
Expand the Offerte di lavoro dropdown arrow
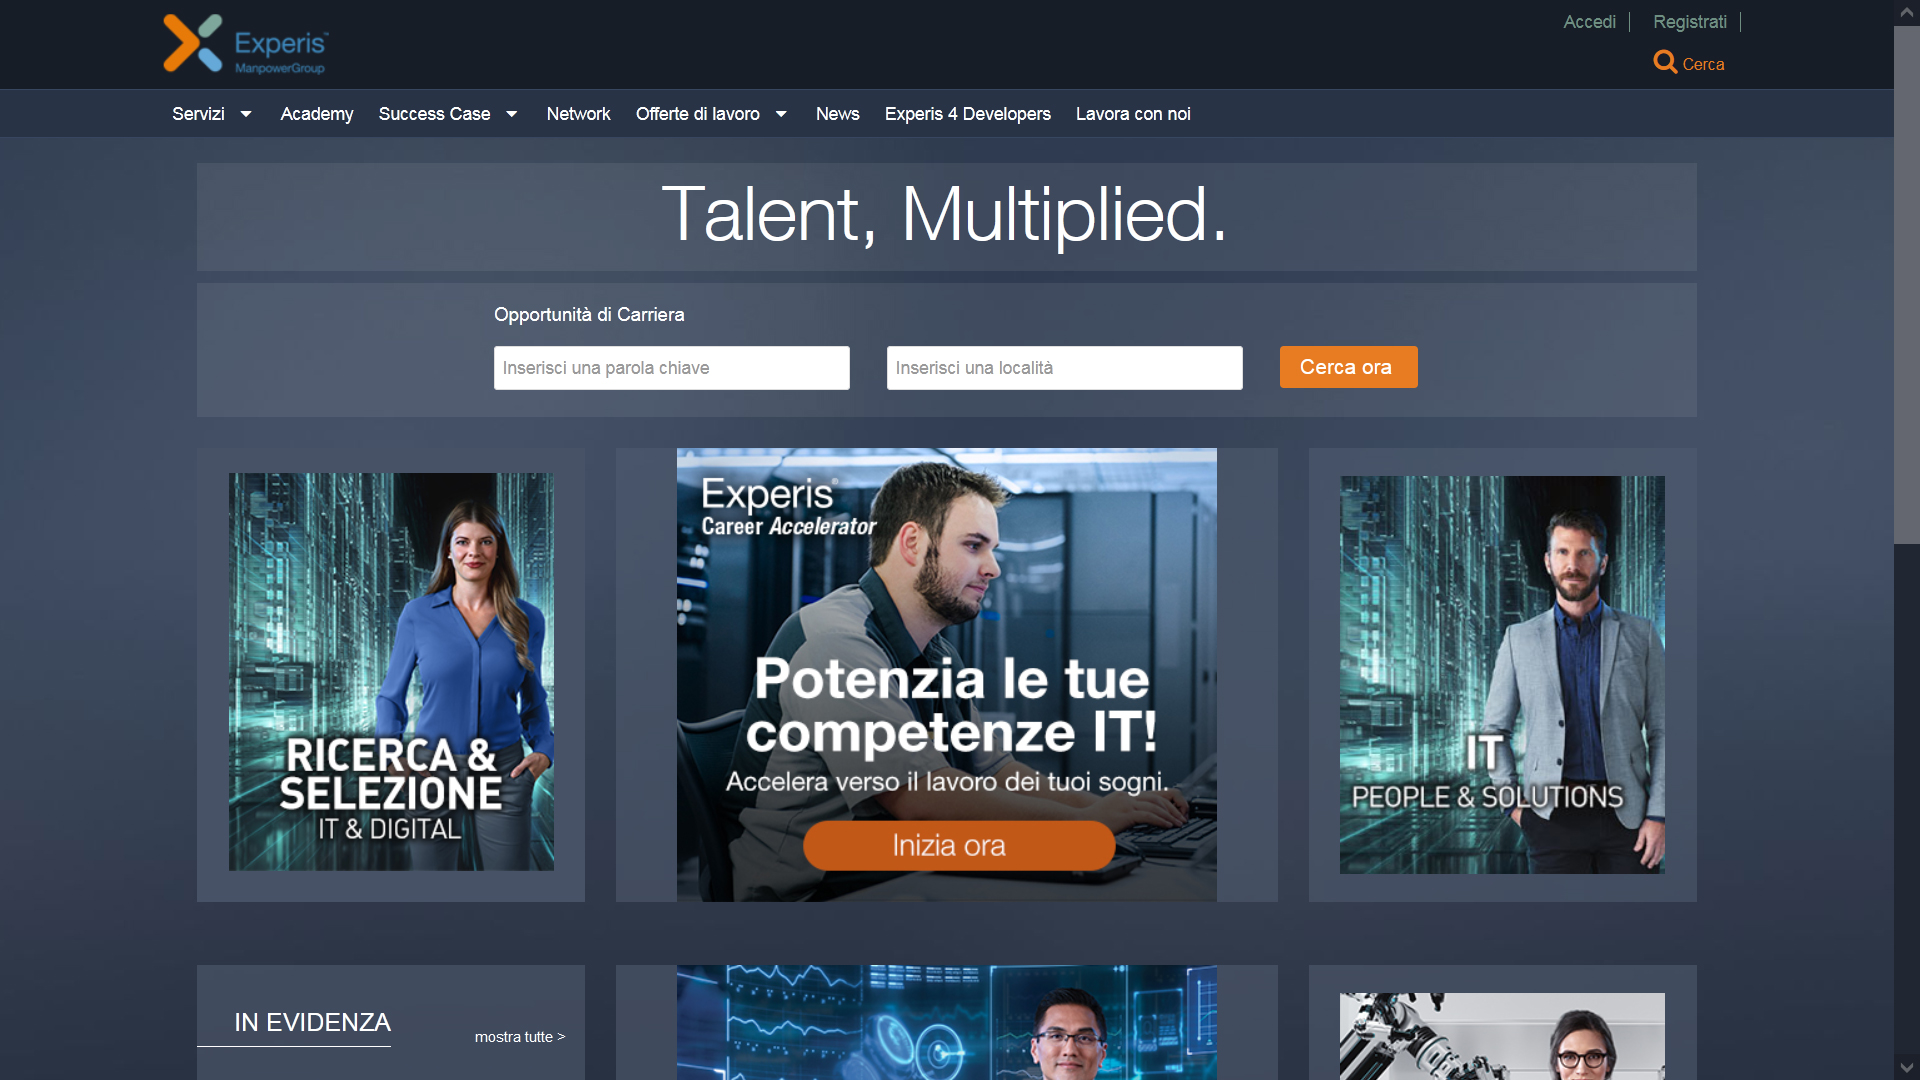pyautogui.click(x=781, y=114)
